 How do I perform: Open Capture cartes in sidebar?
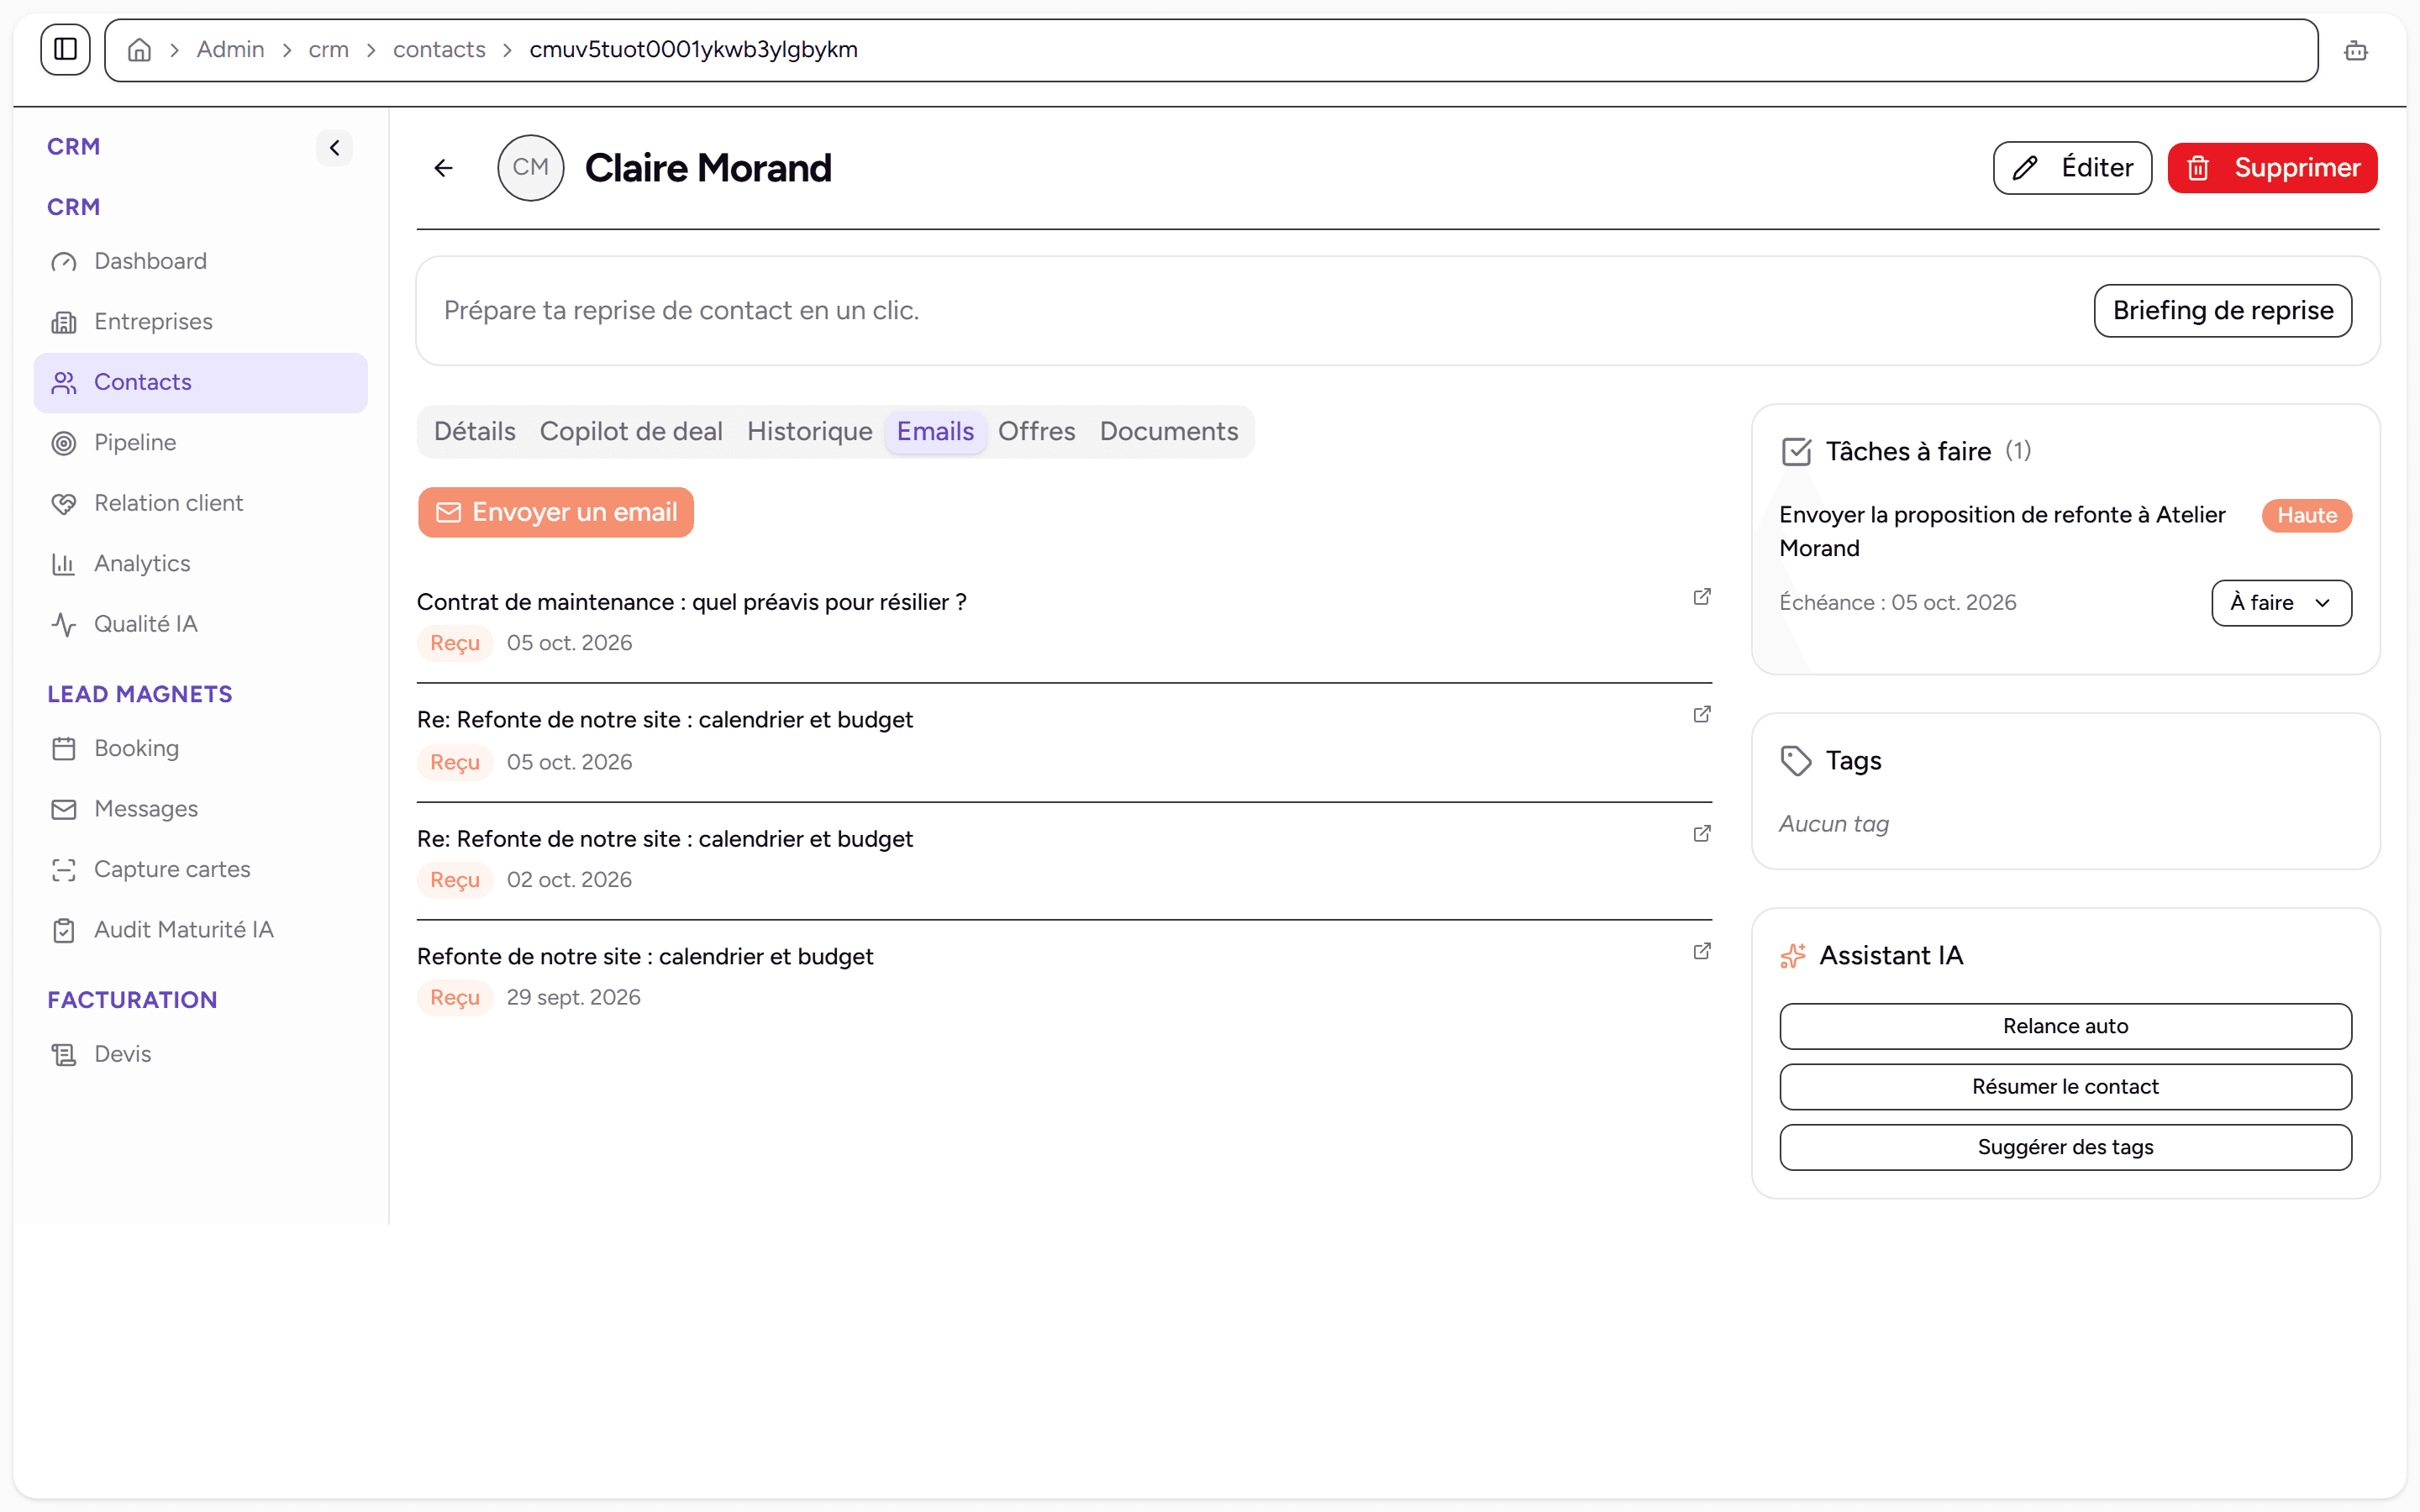pyautogui.click(x=200, y=869)
